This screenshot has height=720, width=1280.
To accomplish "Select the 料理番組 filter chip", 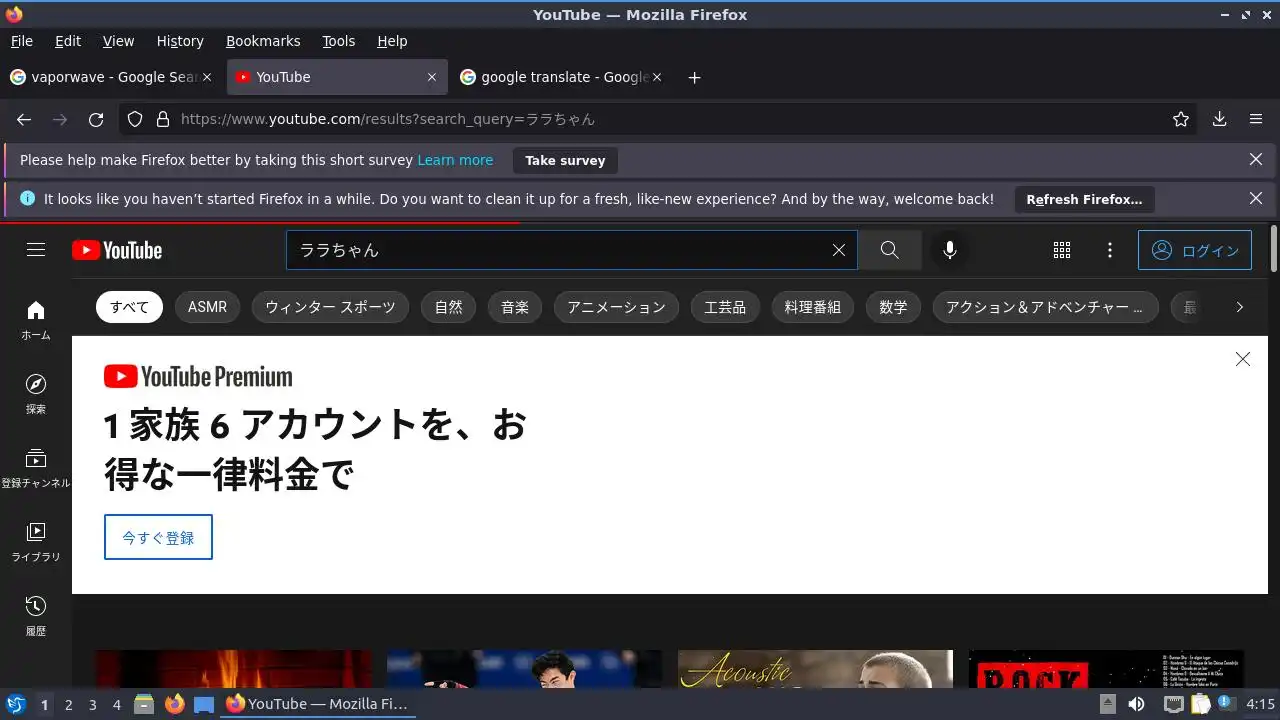I will click(x=812, y=307).
